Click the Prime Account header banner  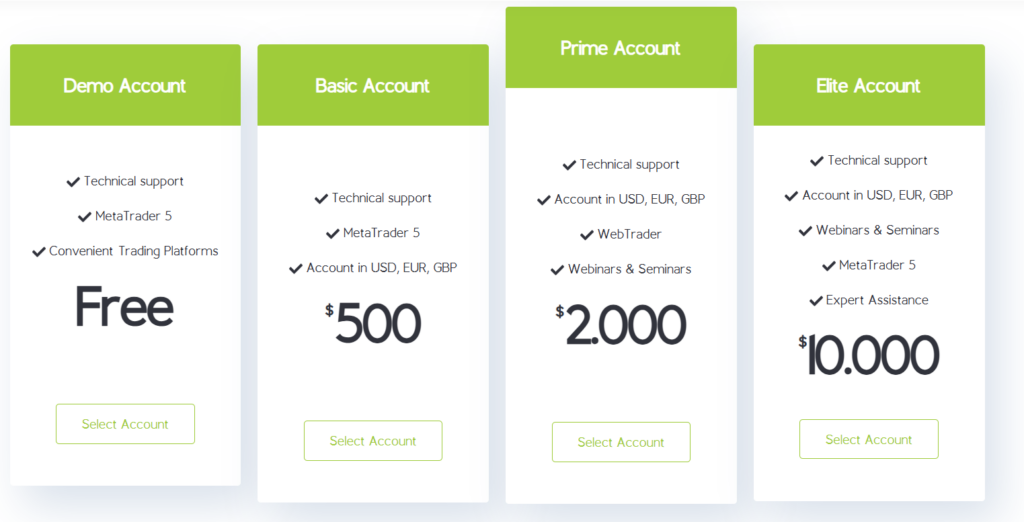(621, 48)
